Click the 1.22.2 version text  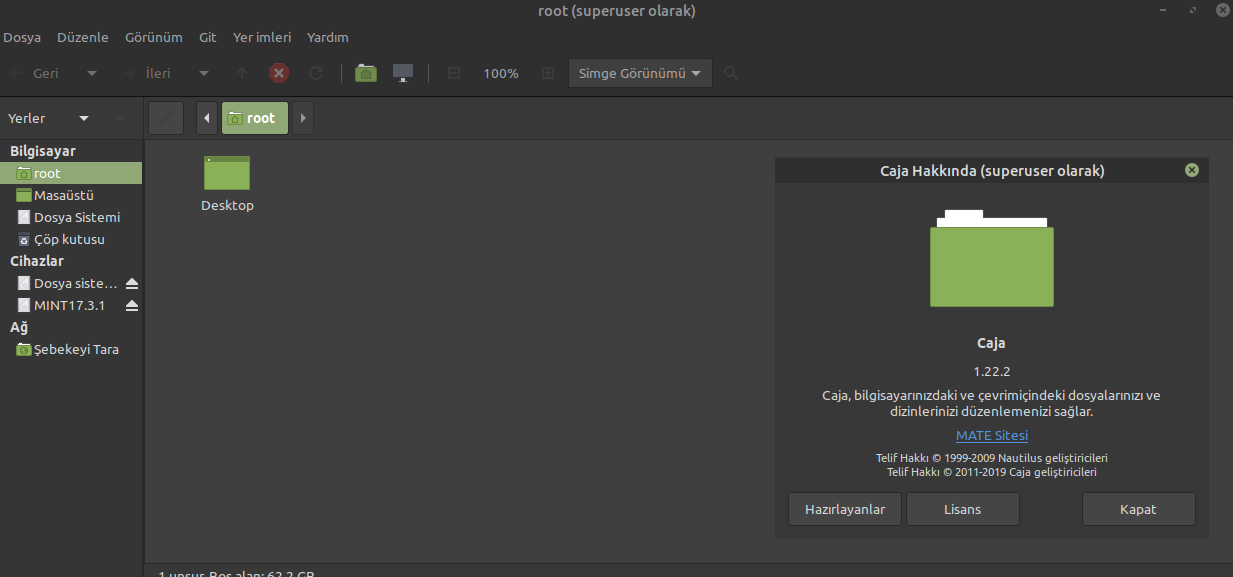[x=992, y=371]
